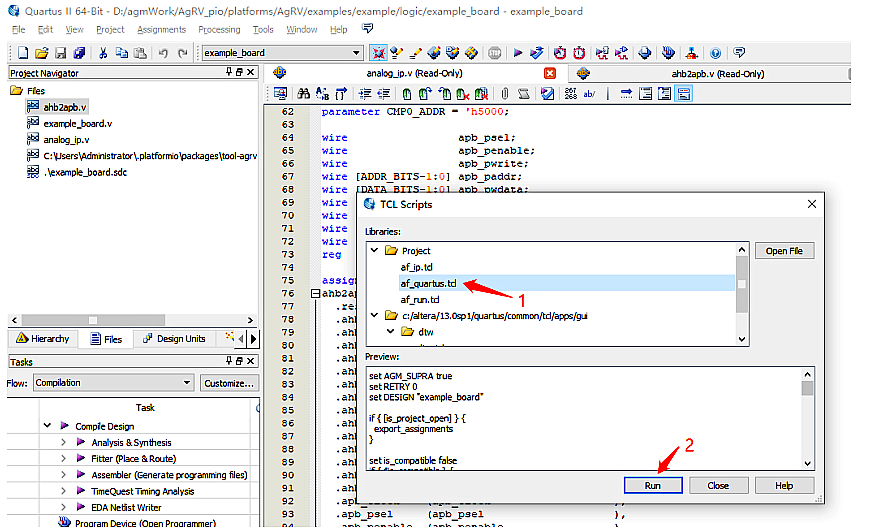886x530 pixels.
Task: Click the Open File button
Action: point(784,251)
